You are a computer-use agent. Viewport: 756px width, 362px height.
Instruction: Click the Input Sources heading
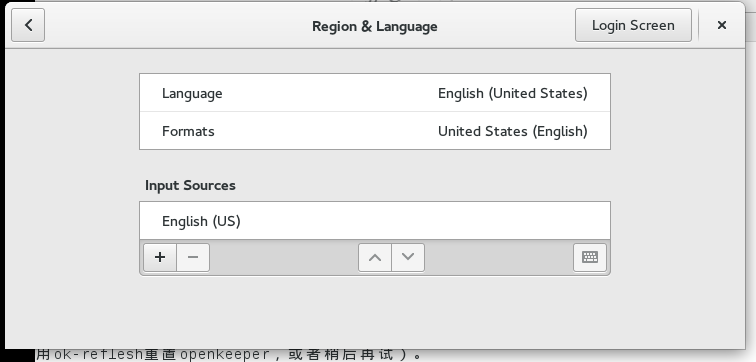tap(190, 185)
